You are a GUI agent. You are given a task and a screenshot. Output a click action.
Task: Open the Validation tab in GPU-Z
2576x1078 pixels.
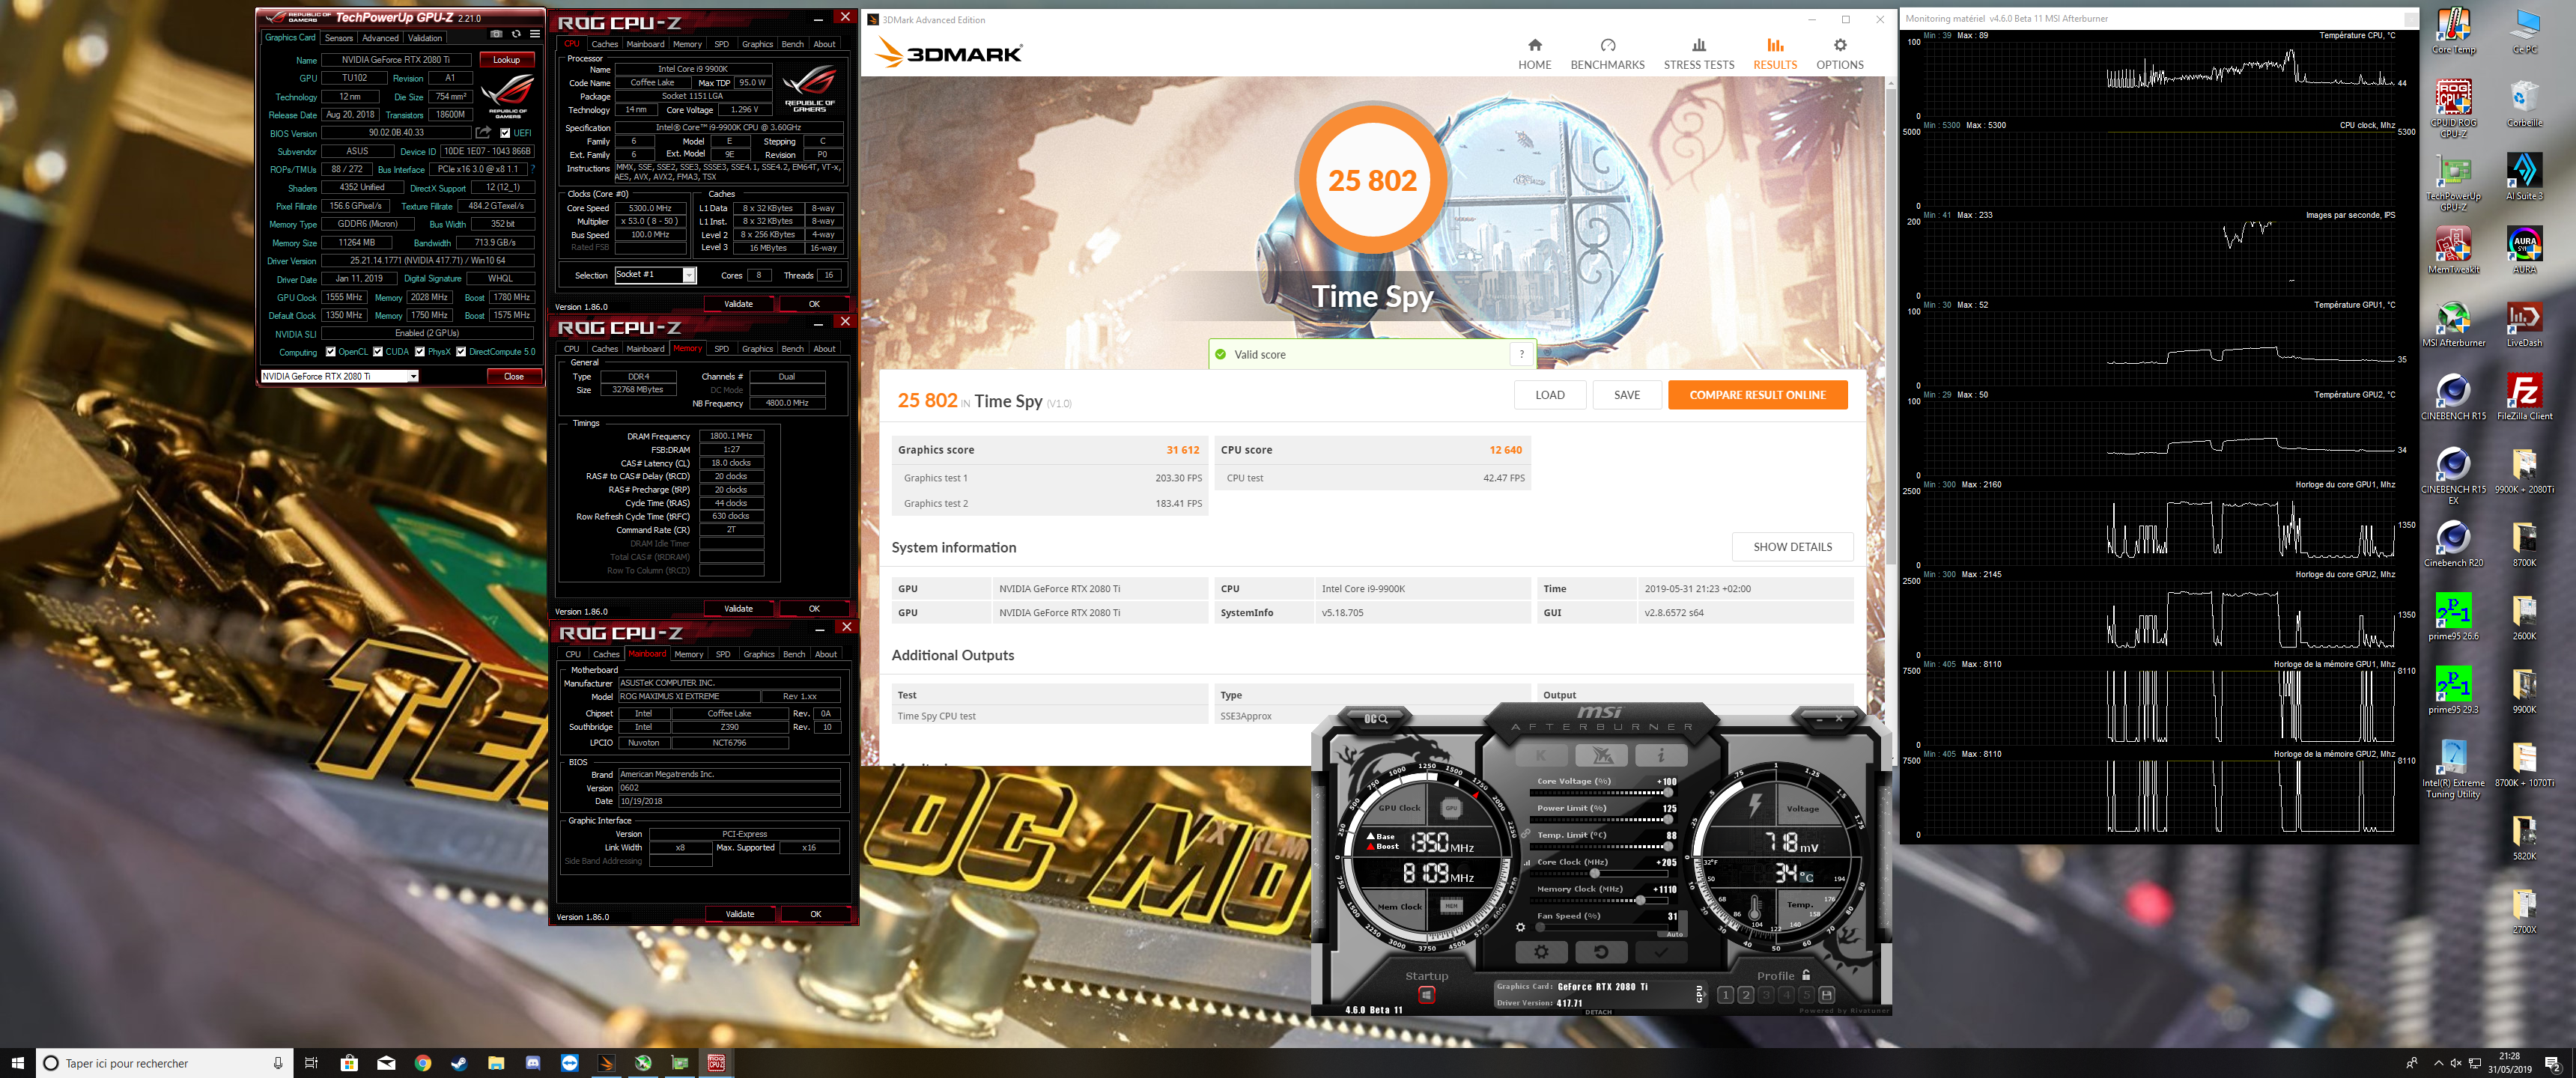[425, 38]
